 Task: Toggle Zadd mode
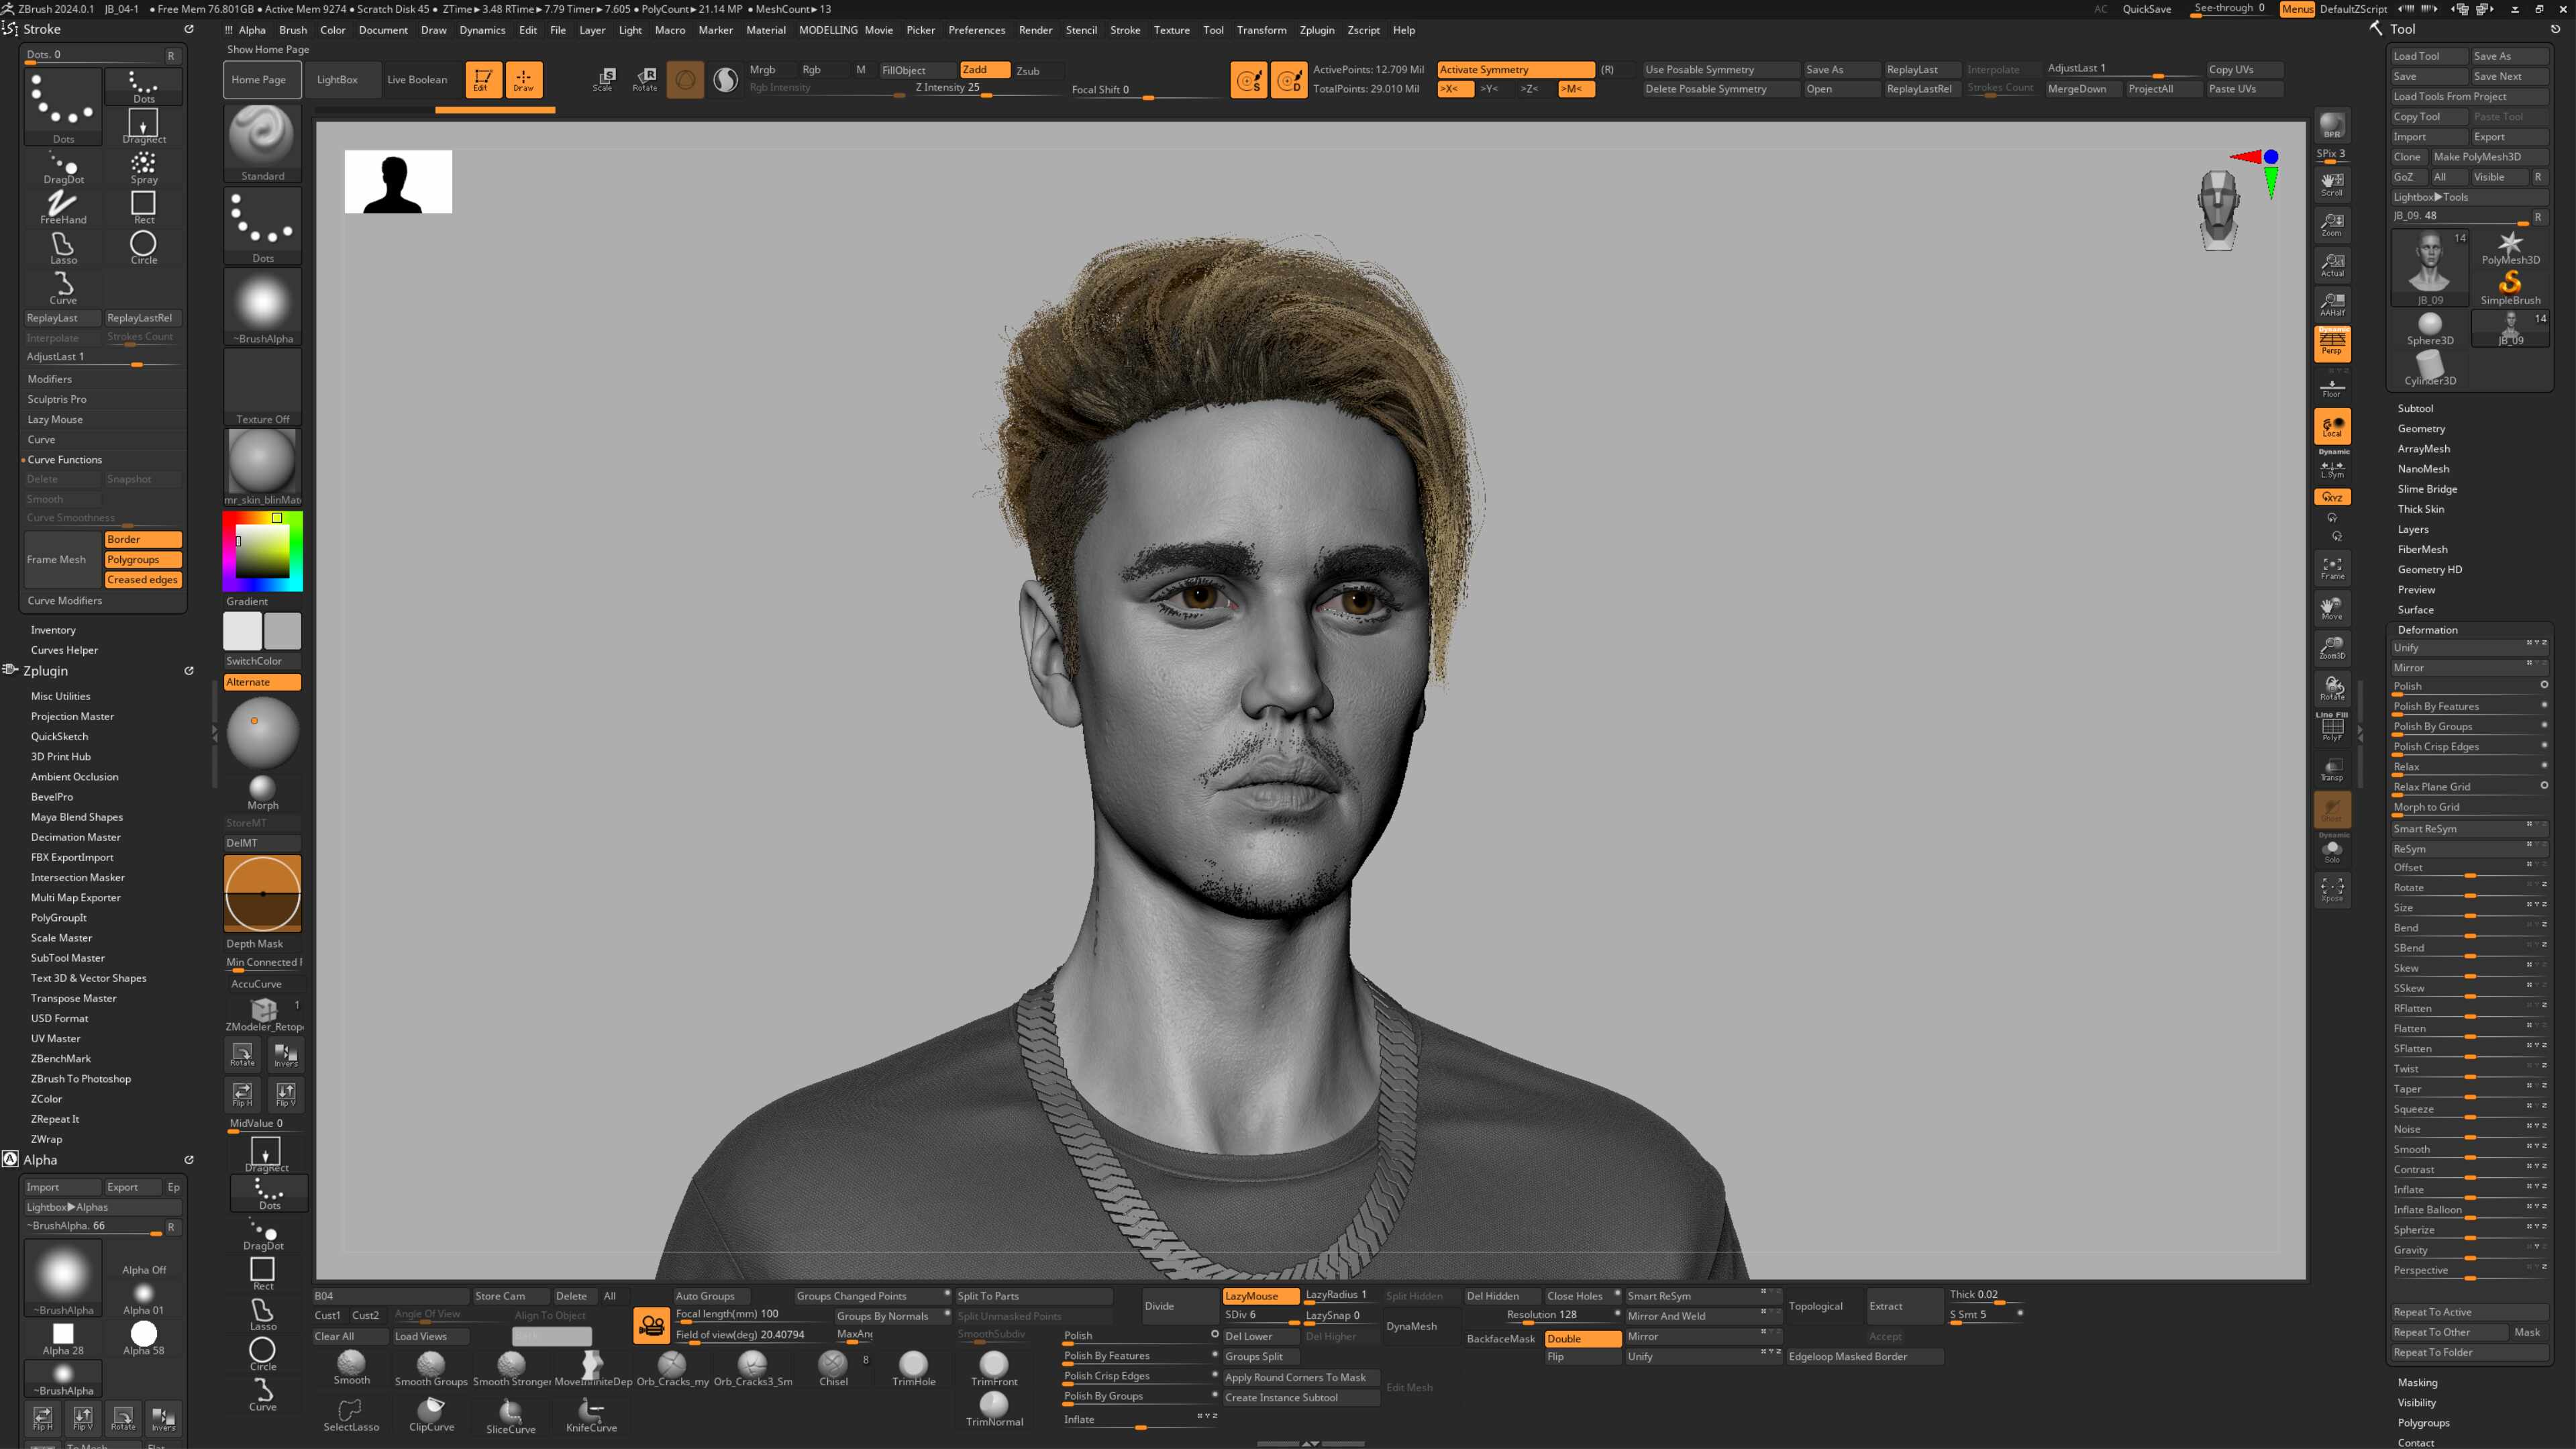point(984,69)
